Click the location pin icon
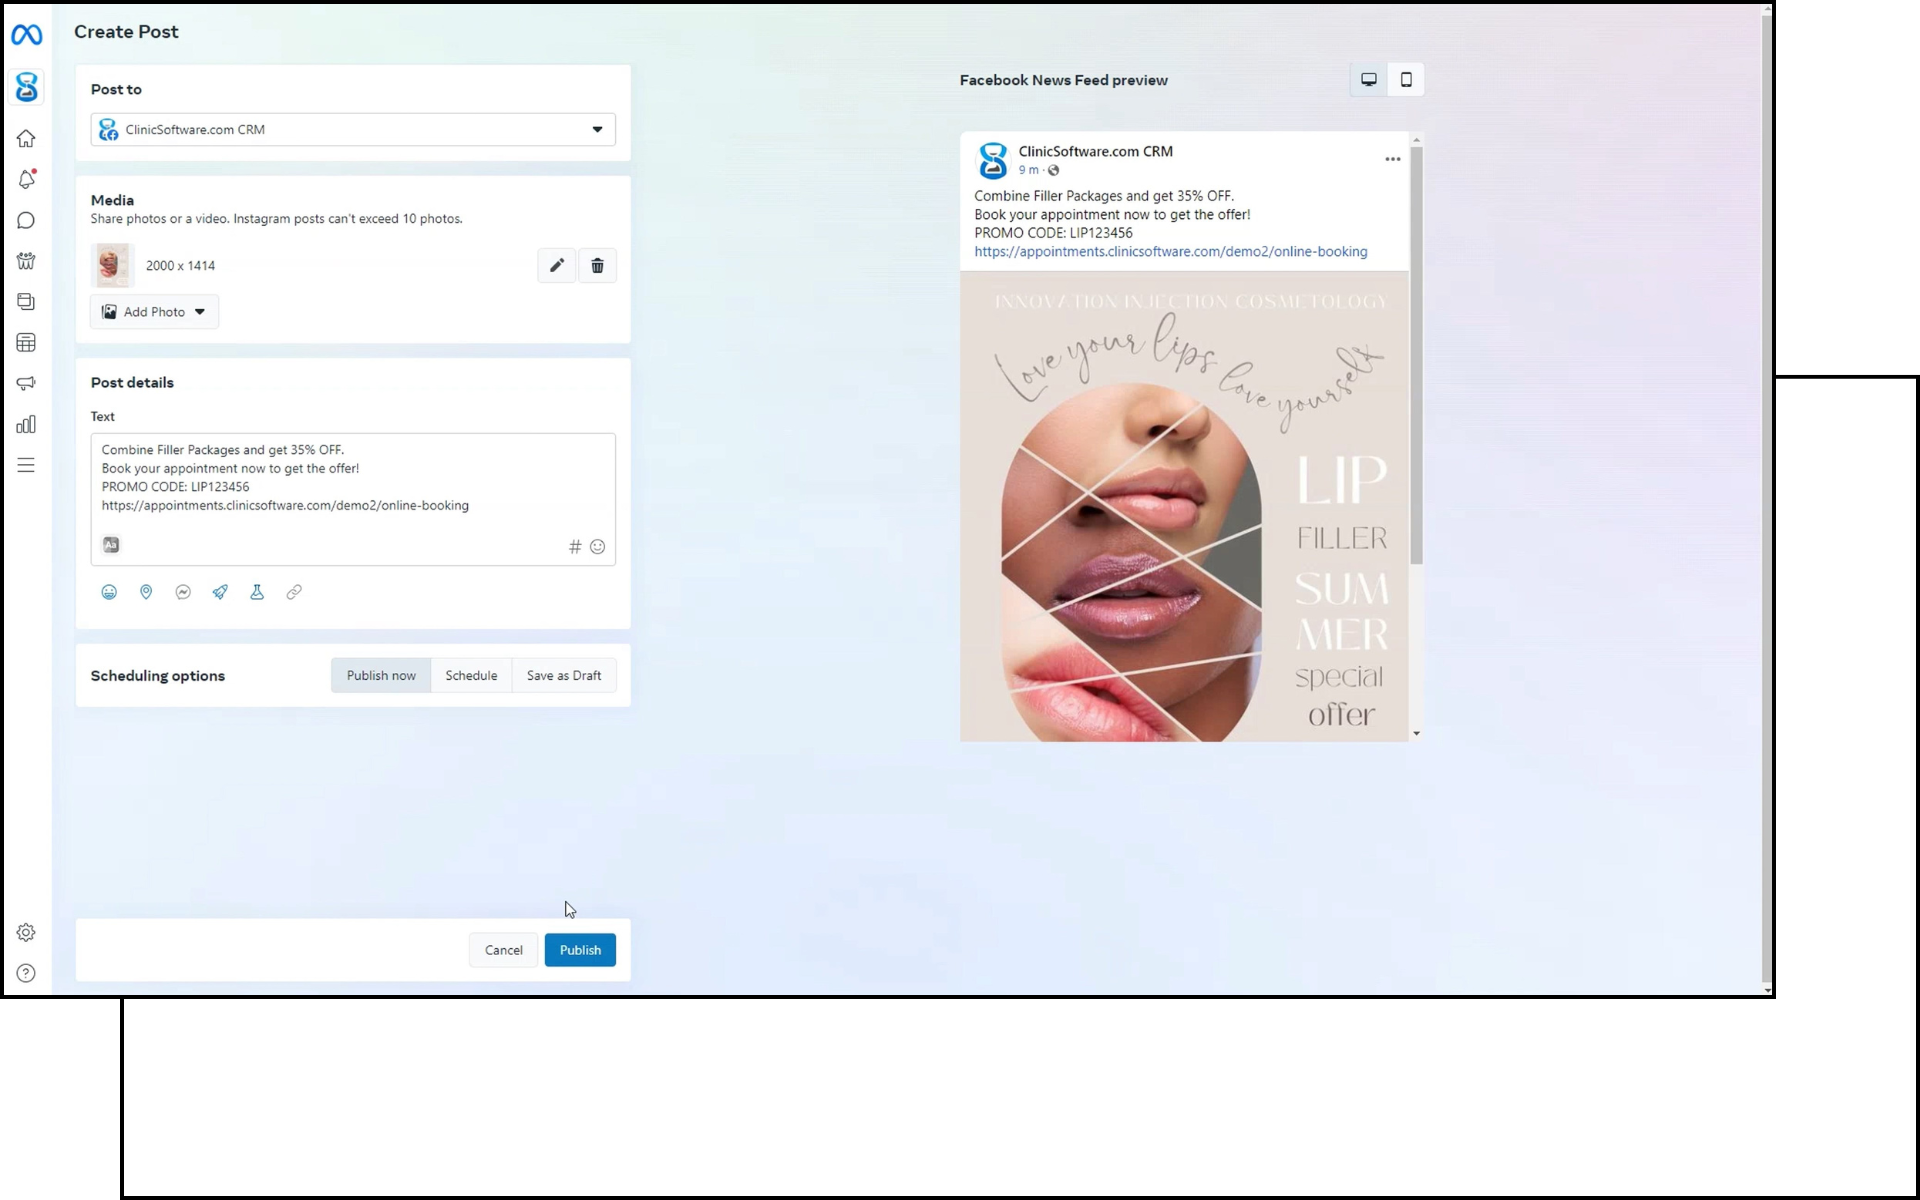This screenshot has width=1920, height=1200. (146, 592)
